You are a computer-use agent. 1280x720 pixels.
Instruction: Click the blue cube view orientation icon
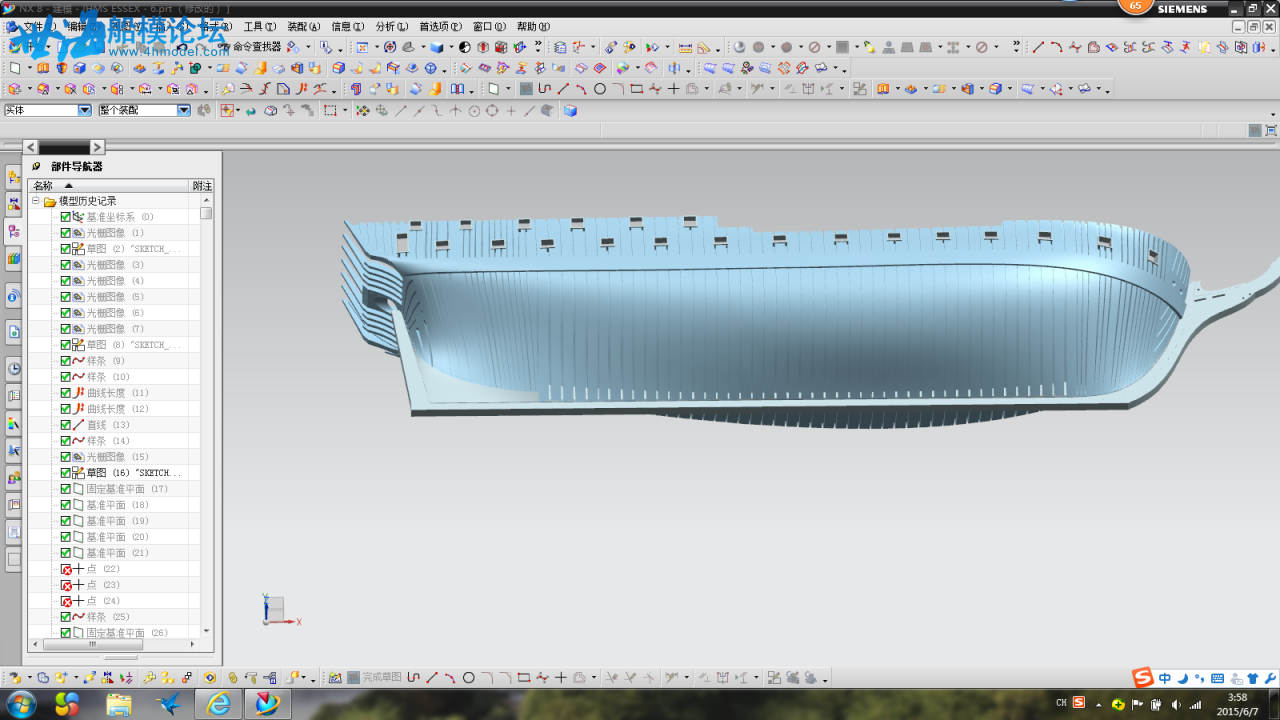point(437,47)
